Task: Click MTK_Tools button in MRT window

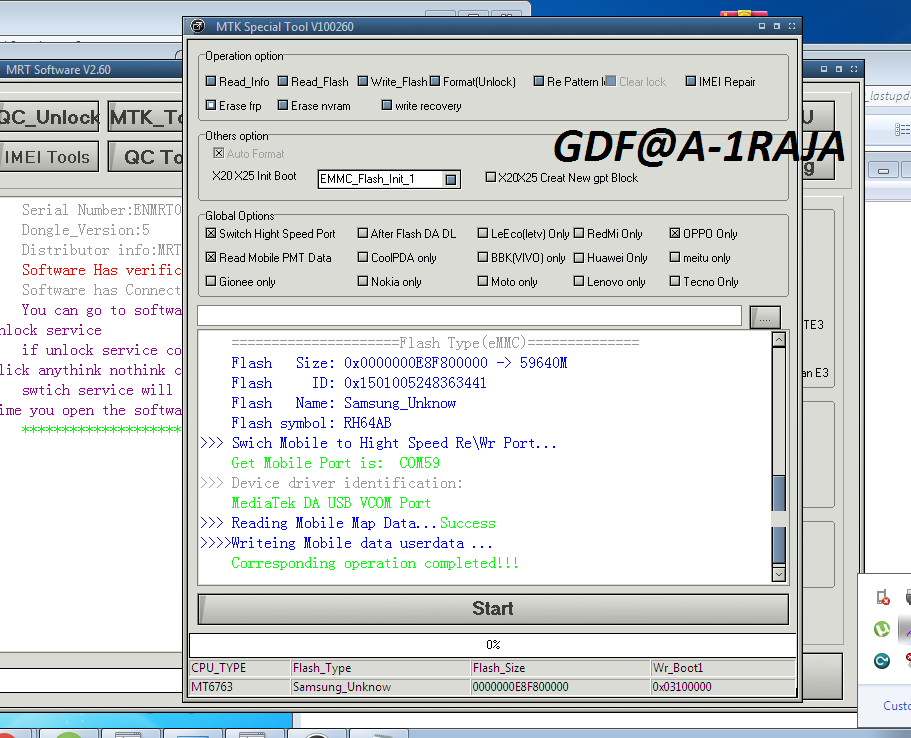Action: (146, 117)
